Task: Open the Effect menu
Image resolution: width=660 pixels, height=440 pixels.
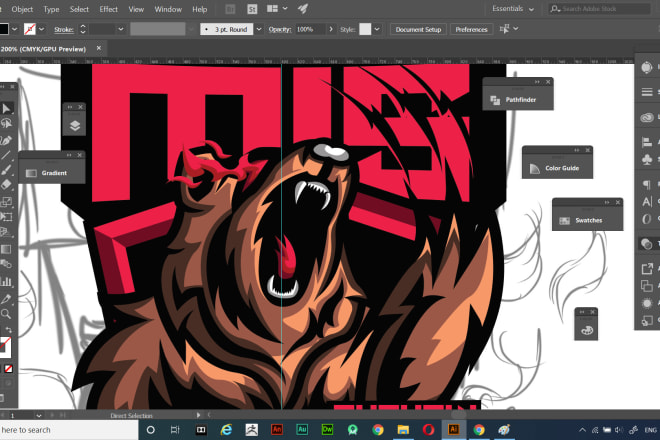Action: click(x=108, y=9)
